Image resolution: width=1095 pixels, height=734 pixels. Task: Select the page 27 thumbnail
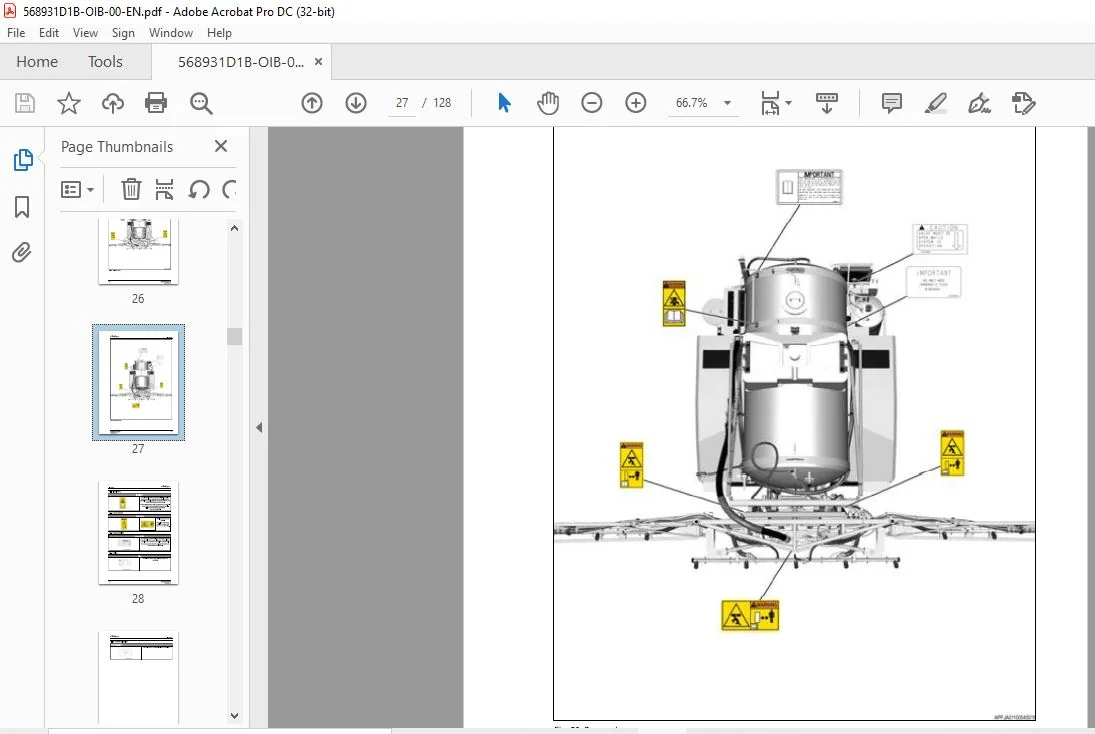point(138,382)
